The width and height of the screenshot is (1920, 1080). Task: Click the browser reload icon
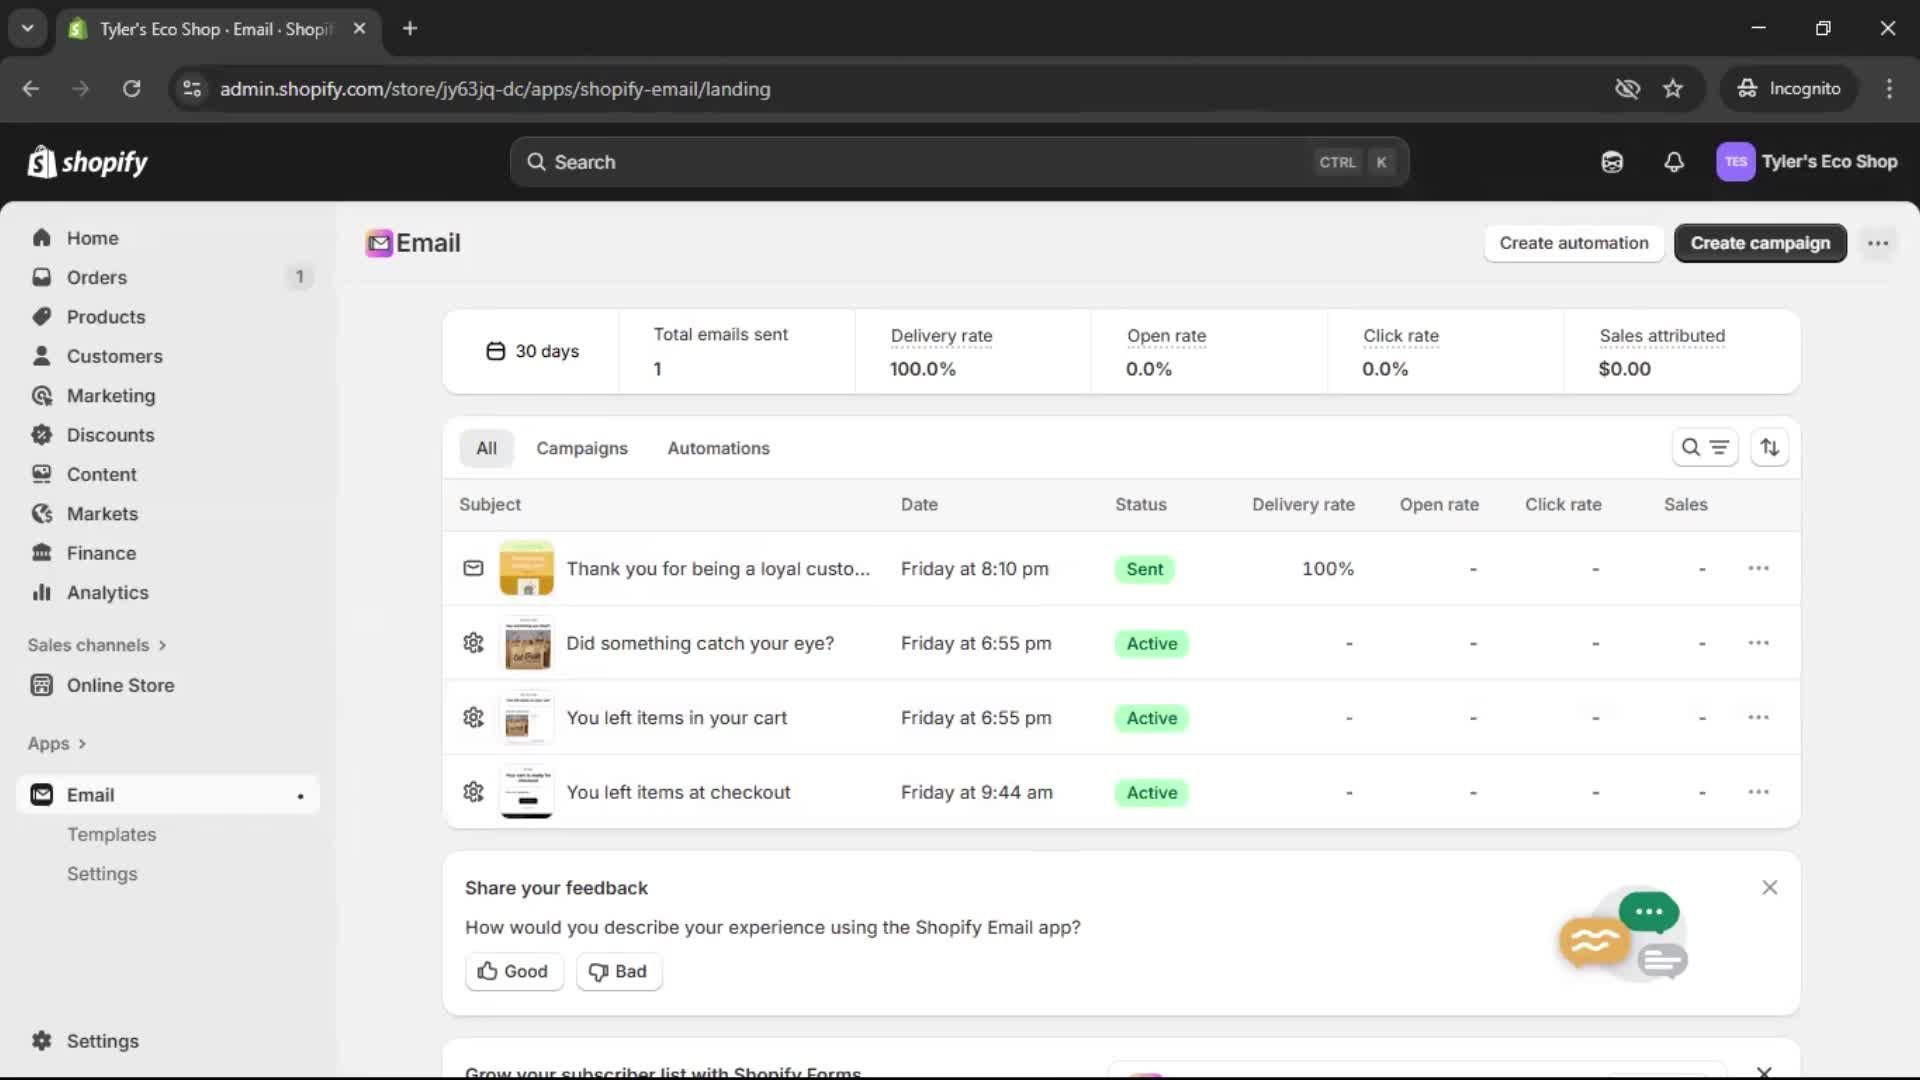point(131,88)
